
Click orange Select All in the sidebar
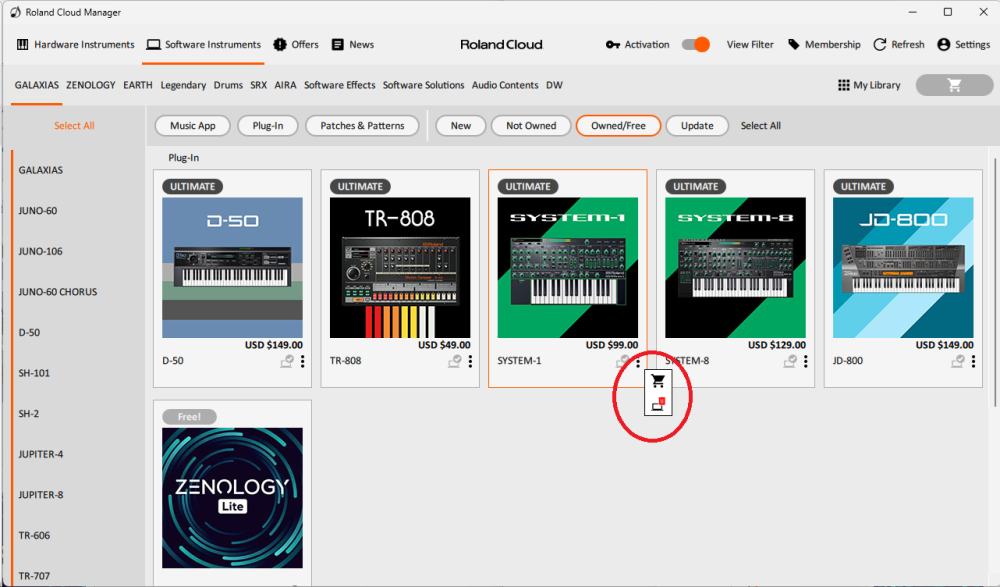pyautogui.click(x=74, y=126)
